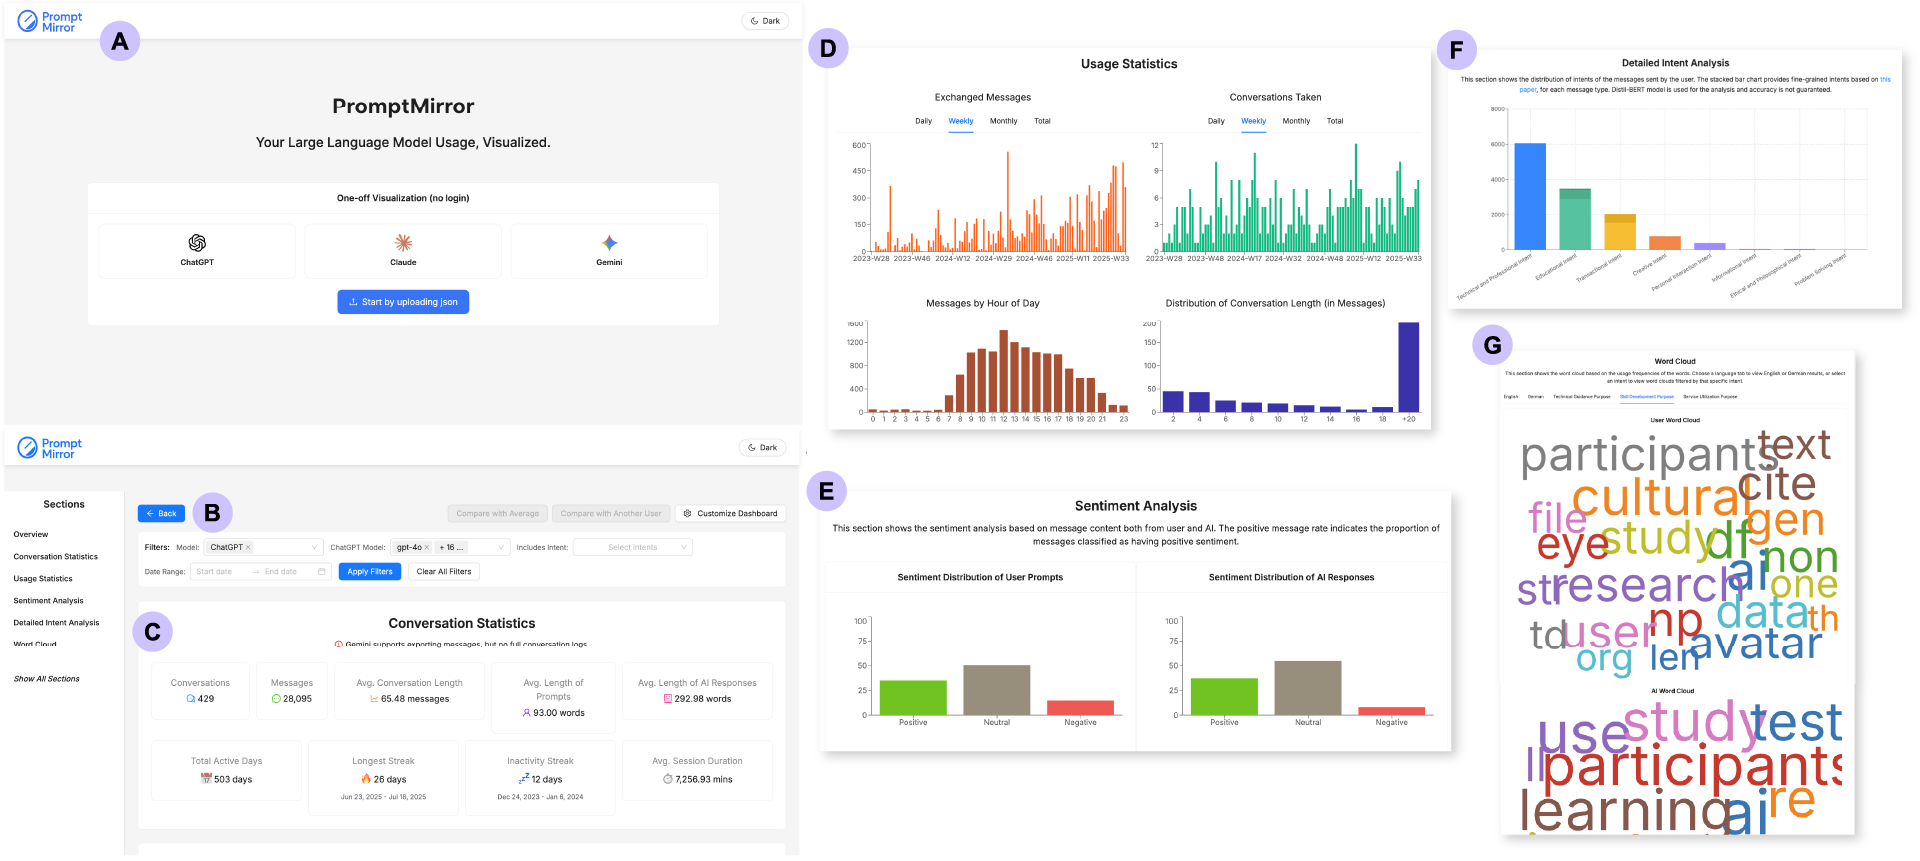Toggle Dark mode in the top header
Image resolution: width=1920 pixels, height=861 pixels.
(765, 21)
